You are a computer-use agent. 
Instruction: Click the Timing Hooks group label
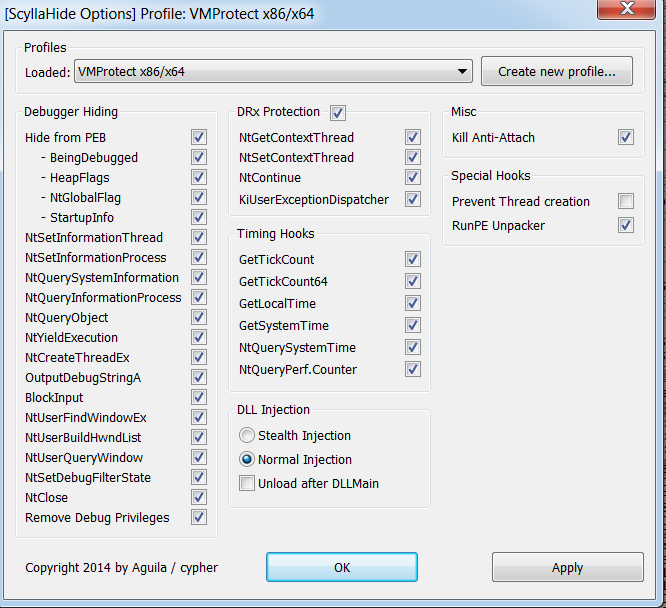276,234
